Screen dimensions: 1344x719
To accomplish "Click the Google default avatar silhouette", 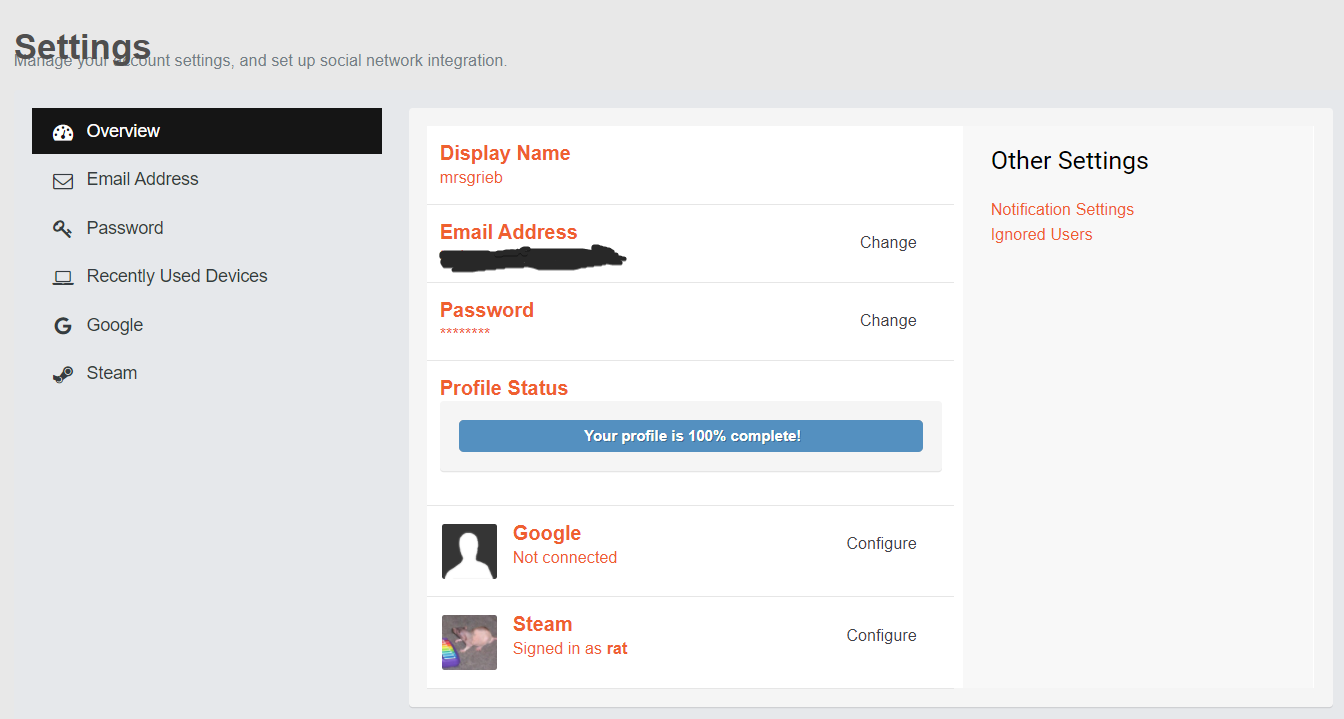I will pos(469,551).
